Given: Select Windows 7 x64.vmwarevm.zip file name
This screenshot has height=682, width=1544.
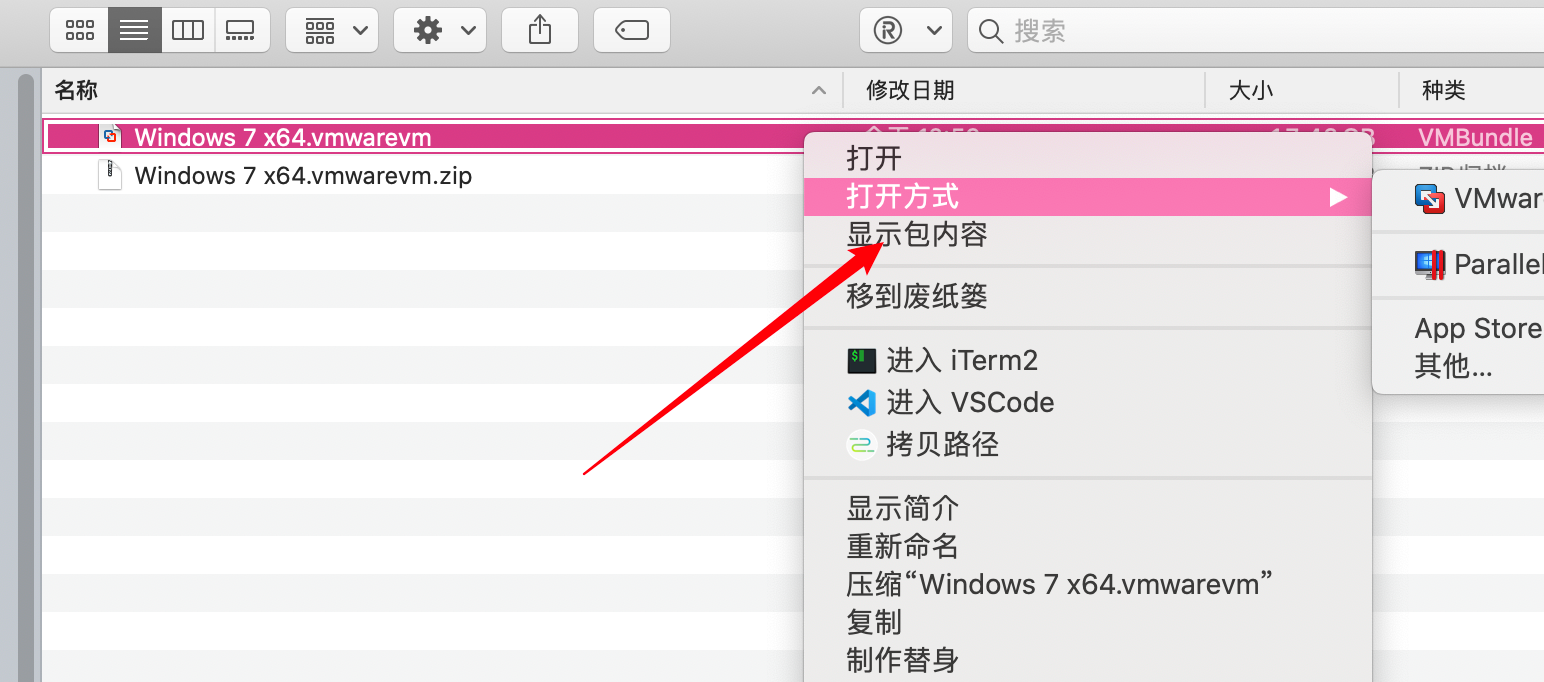Looking at the screenshot, I should (x=303, y=176).
